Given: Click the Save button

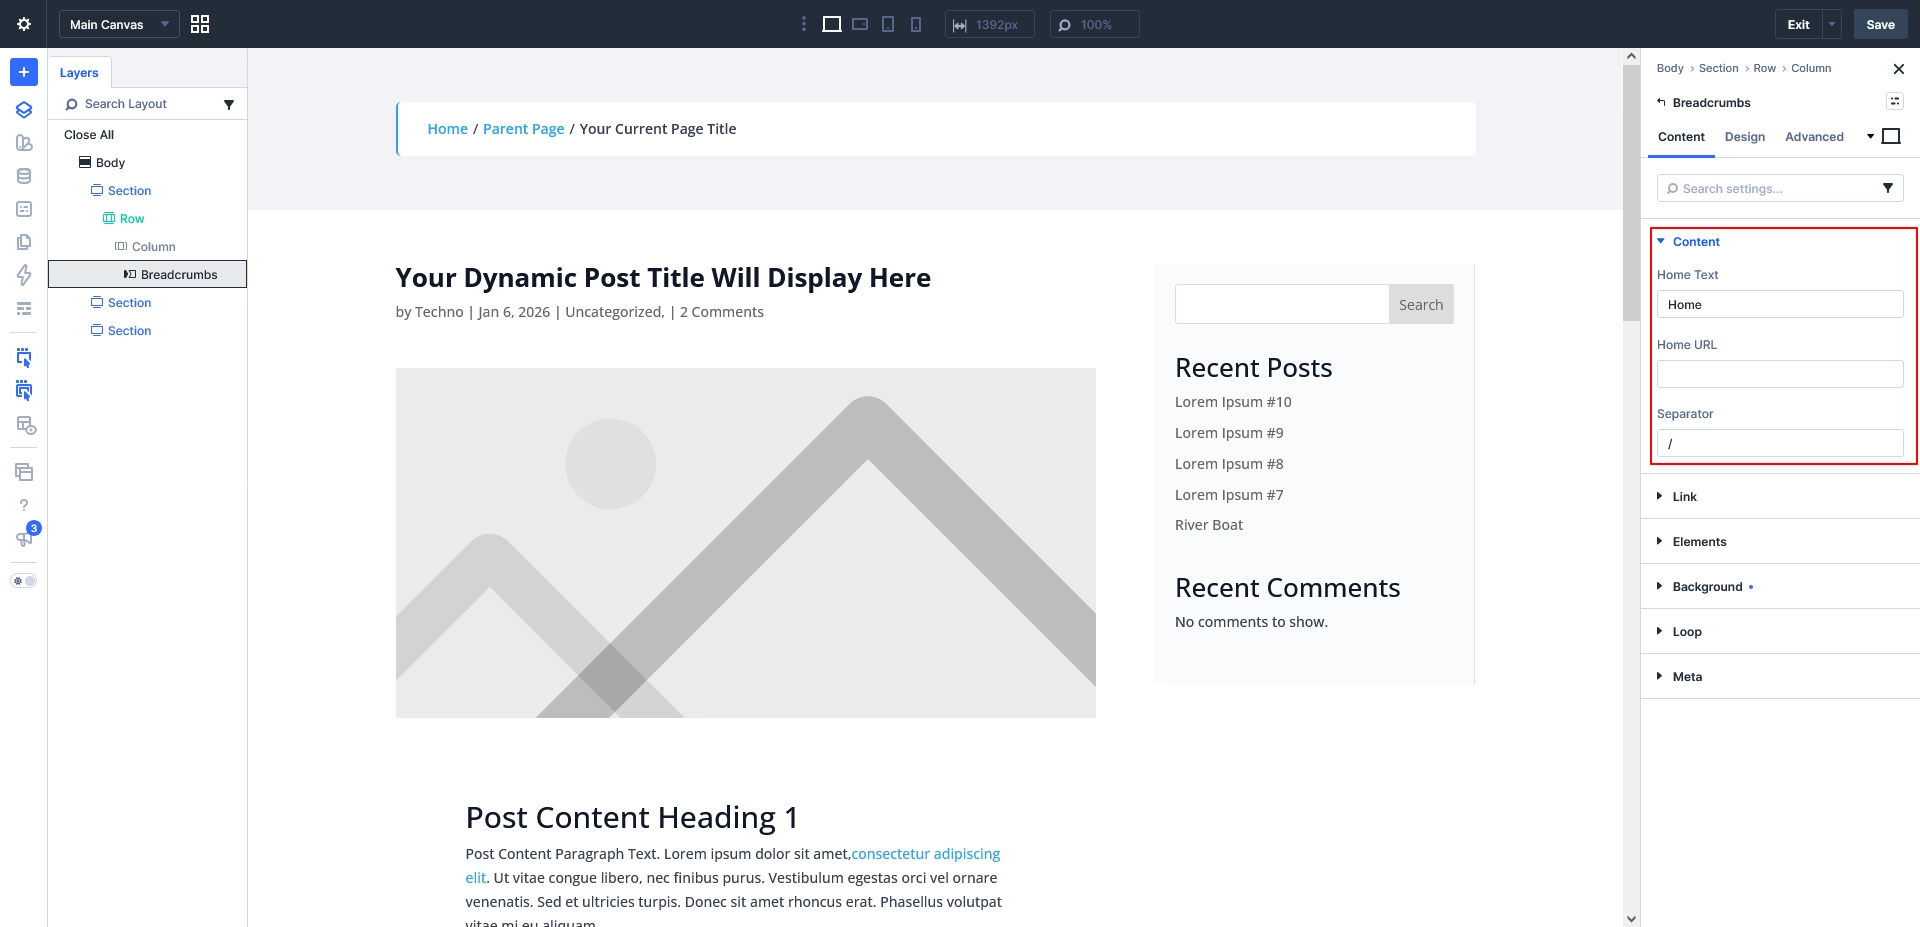Looking at the screenshot, I should click(1880, 24).
